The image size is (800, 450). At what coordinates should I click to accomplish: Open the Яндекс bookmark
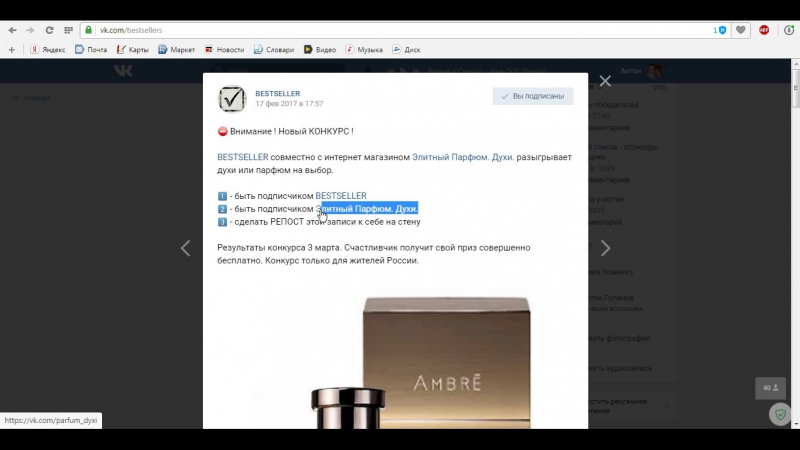coord(47,49)
